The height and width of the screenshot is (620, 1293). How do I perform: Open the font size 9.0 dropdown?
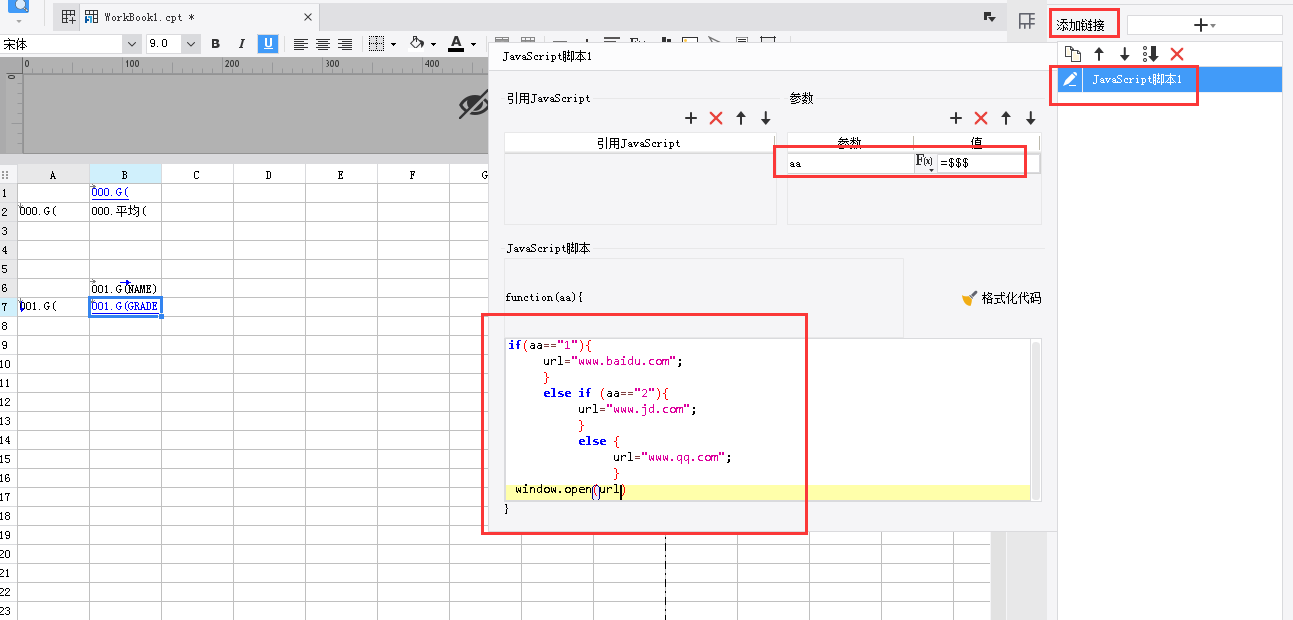[x=190, y=44]
